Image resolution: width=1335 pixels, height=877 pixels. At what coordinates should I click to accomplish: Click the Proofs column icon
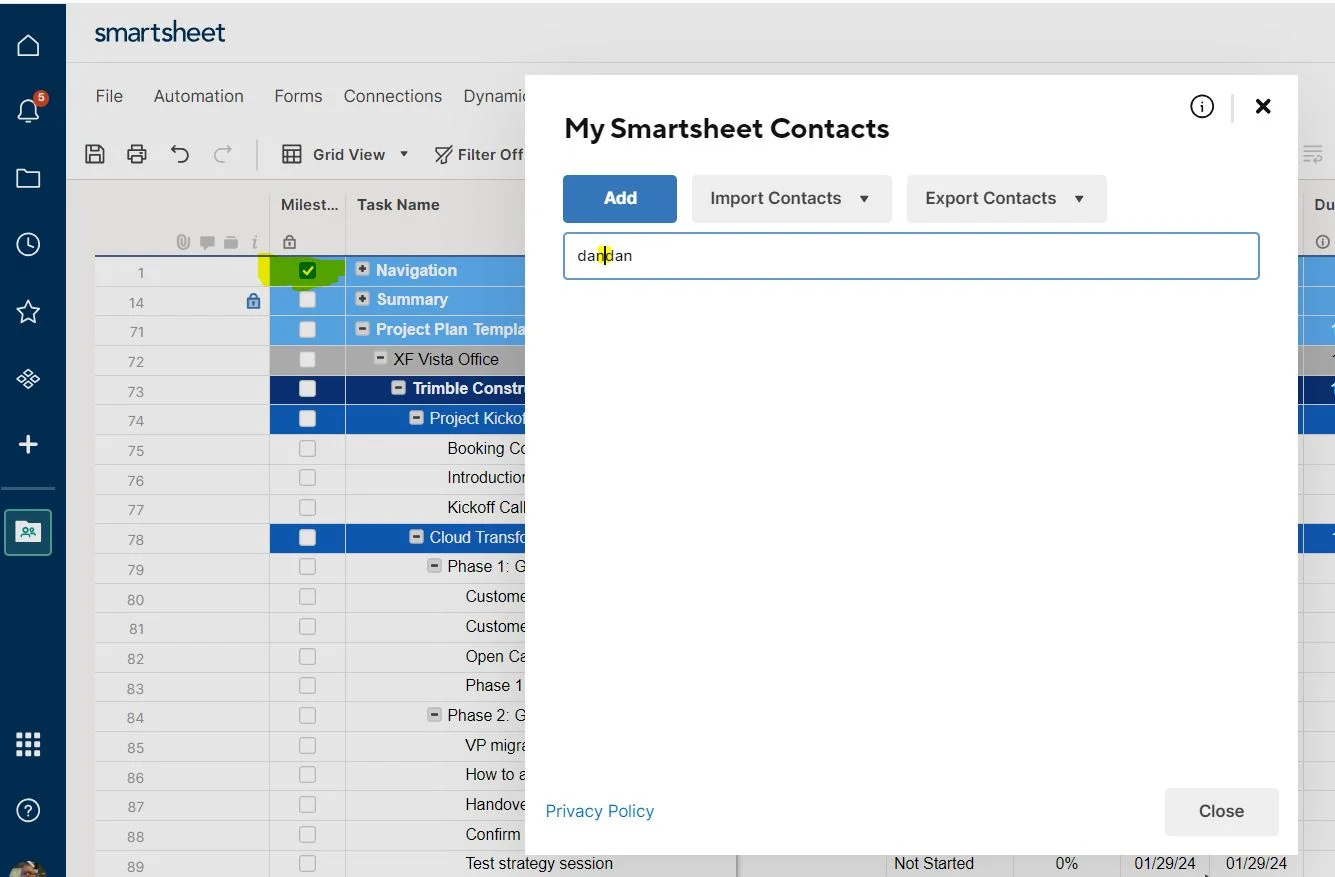pos(231,242)
